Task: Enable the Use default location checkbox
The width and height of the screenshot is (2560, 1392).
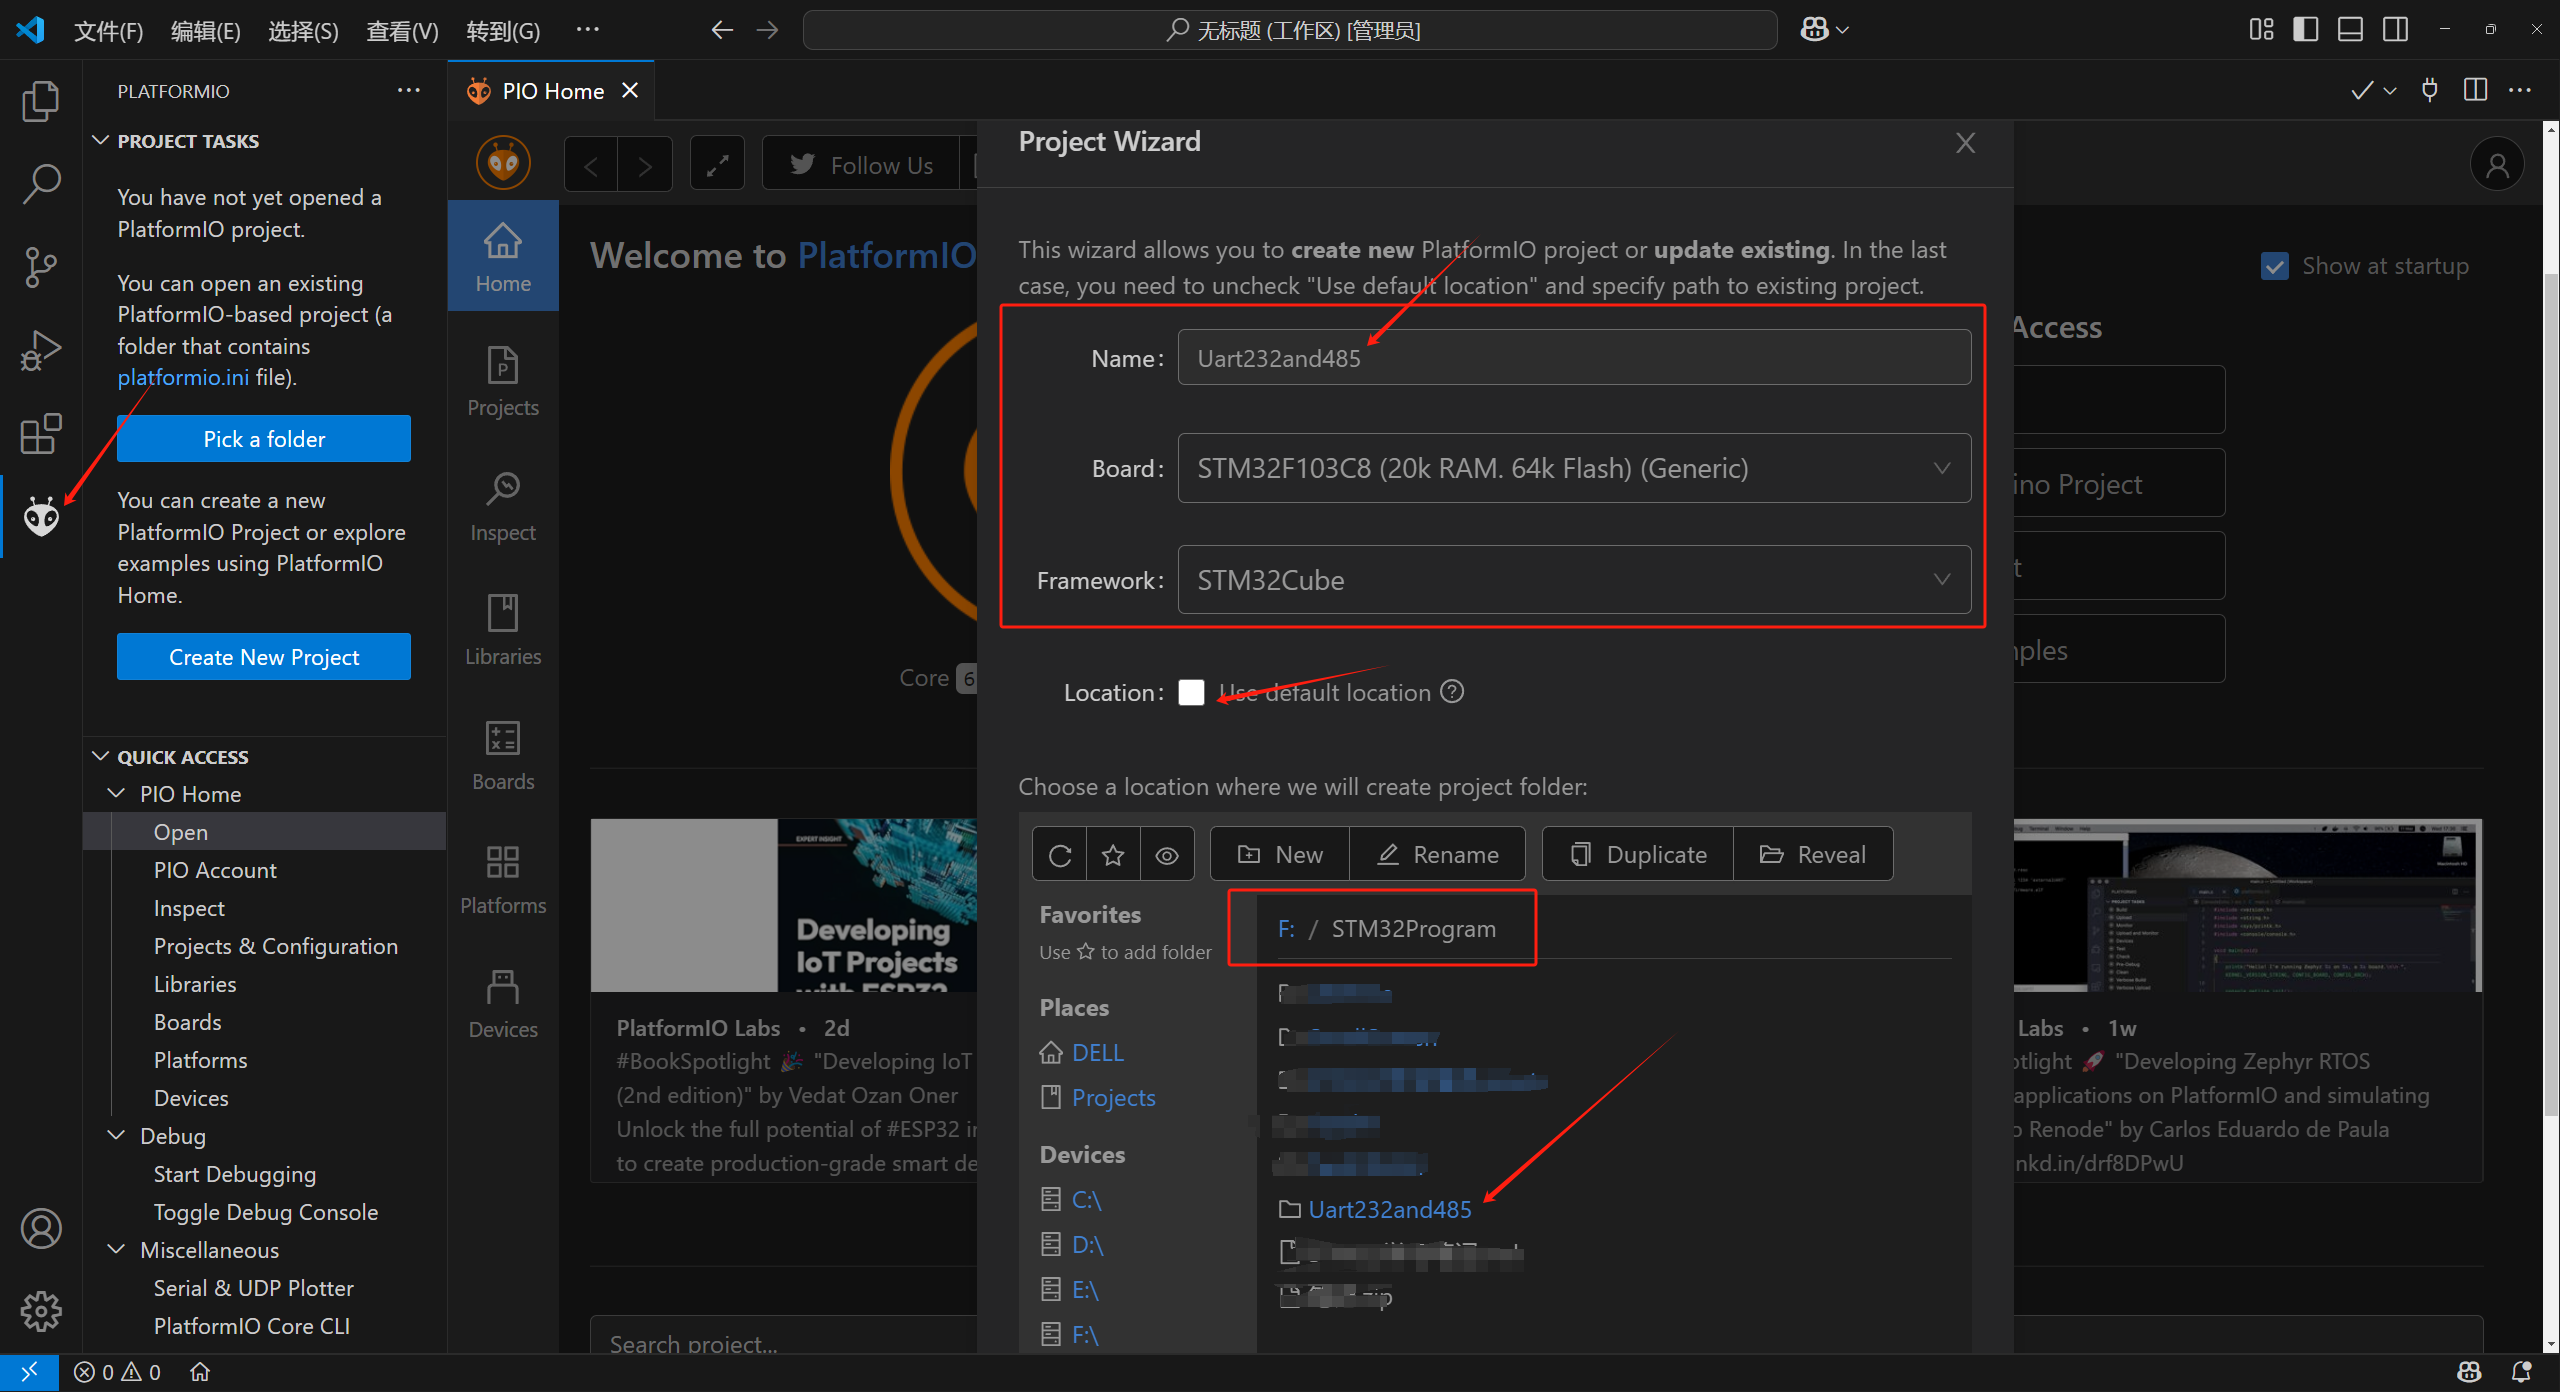Action: pyautogui.click(x=1191, y=692)
